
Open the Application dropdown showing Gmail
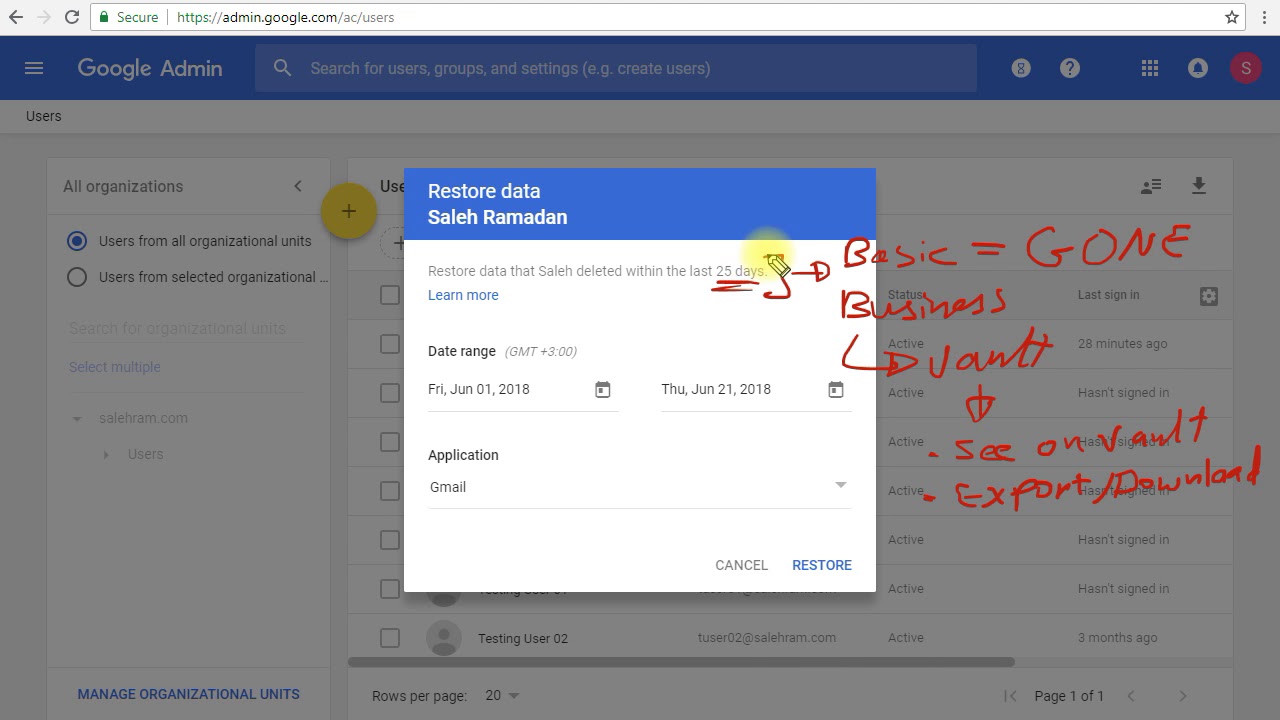[x=640, y=487]
